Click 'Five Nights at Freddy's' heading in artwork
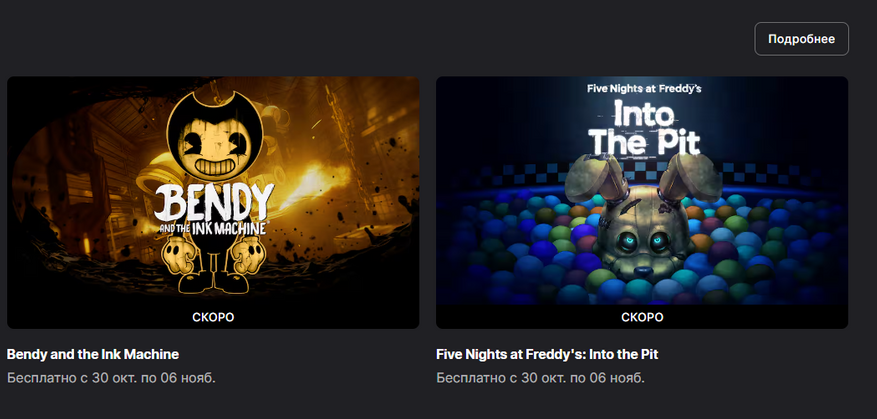Viewport: 877px width, 419px height. [x=644, y=88]
